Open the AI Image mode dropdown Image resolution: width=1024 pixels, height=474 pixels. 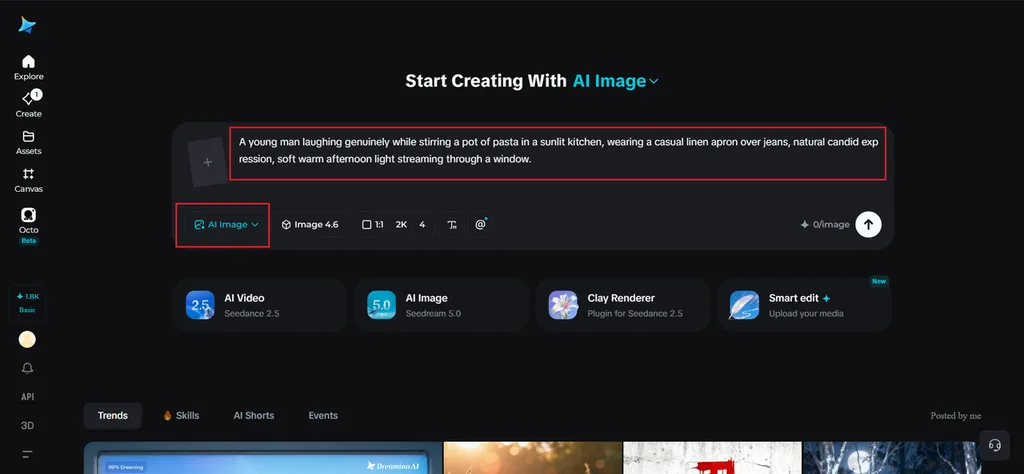(226, 225)
